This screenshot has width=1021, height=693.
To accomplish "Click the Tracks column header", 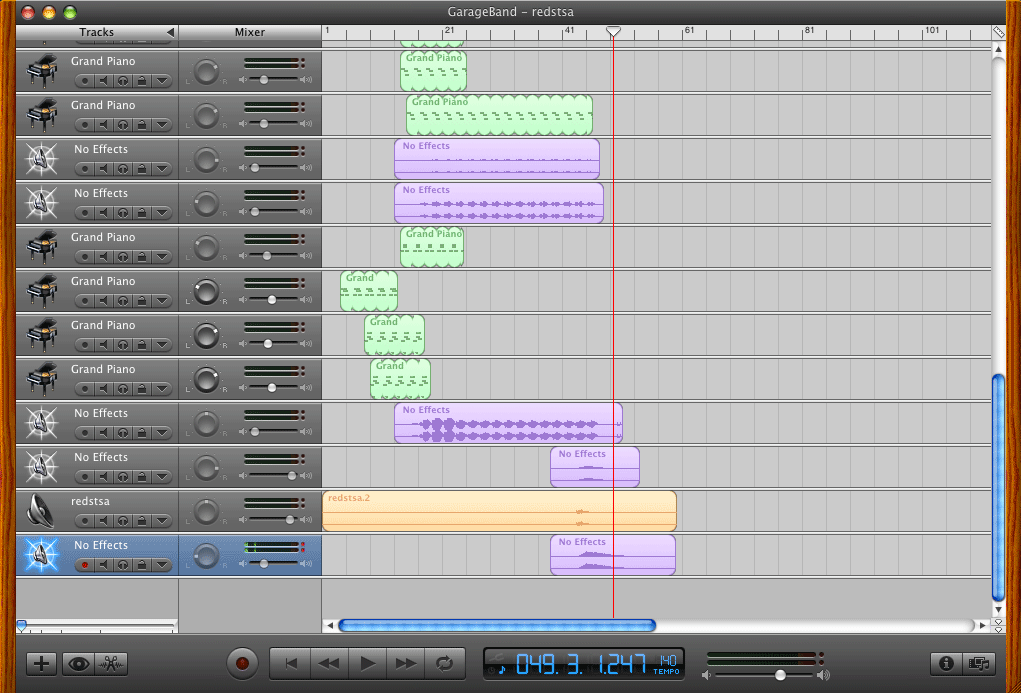I will 96,32.
